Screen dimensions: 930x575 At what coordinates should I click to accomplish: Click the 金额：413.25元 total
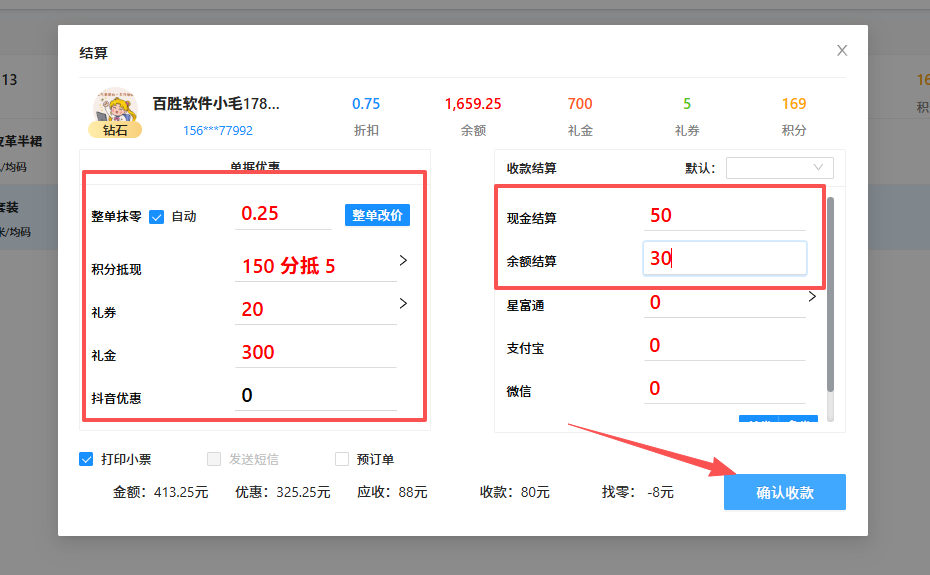point(161,493)
